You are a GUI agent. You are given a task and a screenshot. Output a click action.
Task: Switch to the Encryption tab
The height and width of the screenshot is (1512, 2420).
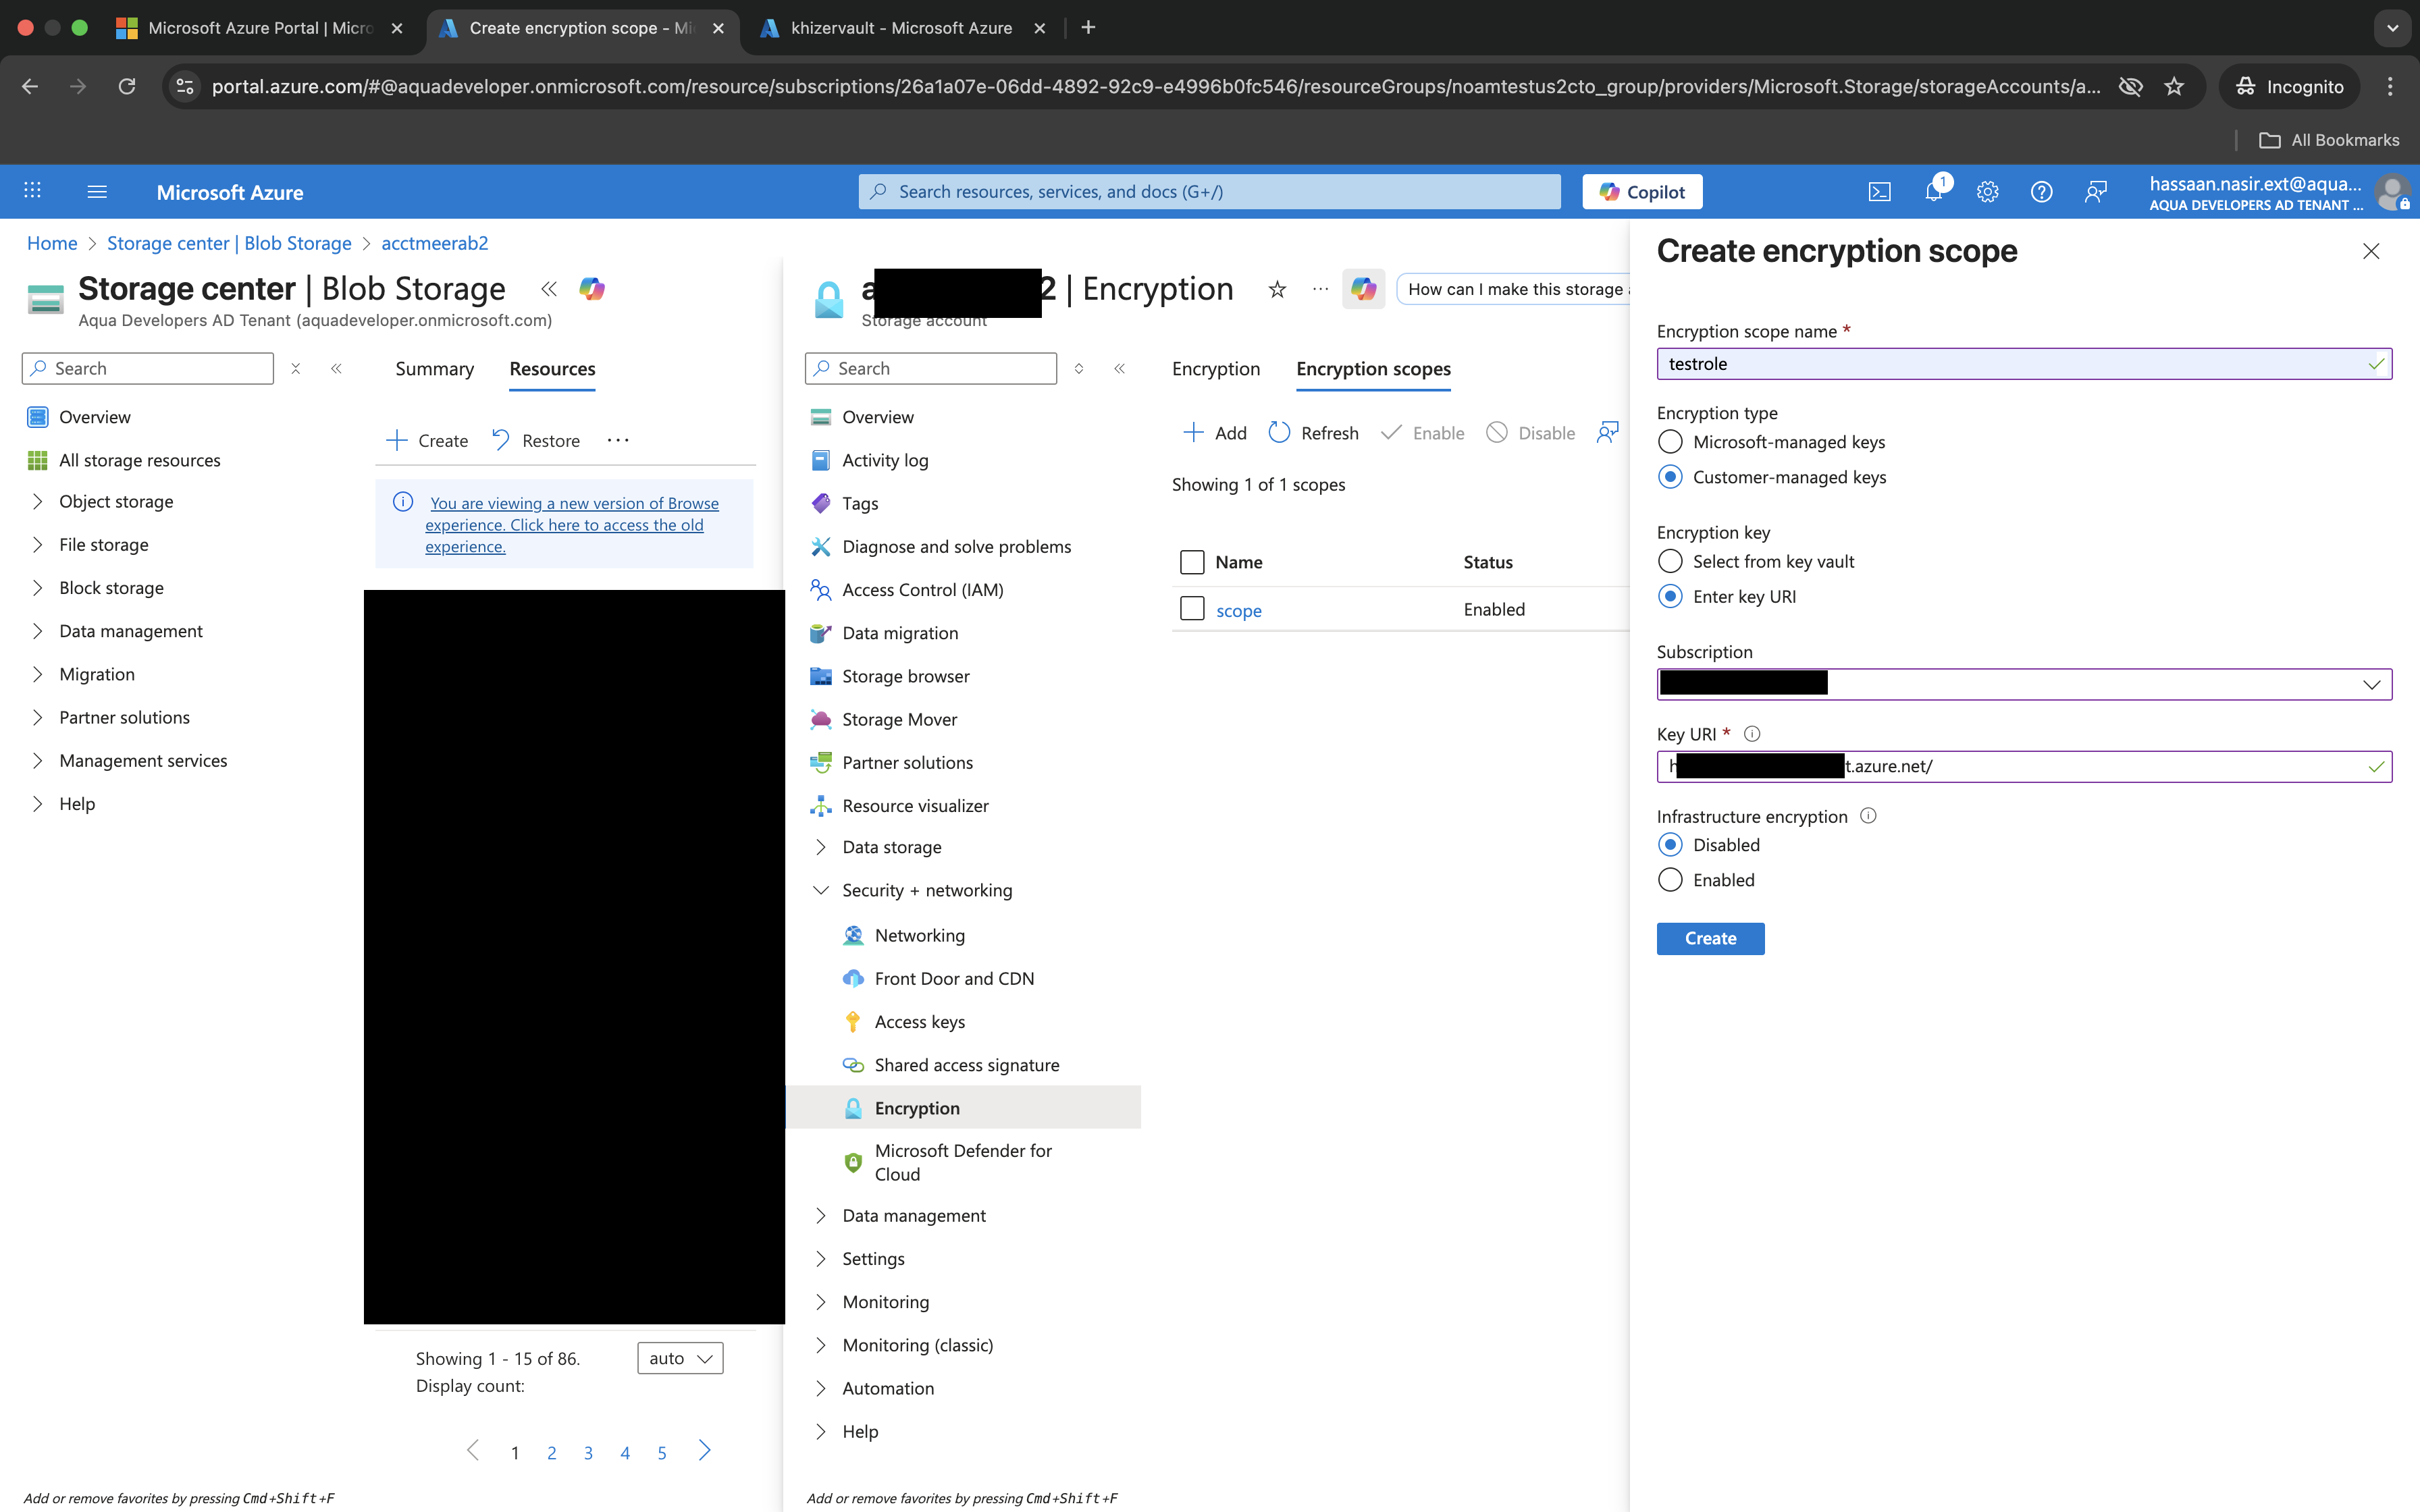(x=1215, y=369)
